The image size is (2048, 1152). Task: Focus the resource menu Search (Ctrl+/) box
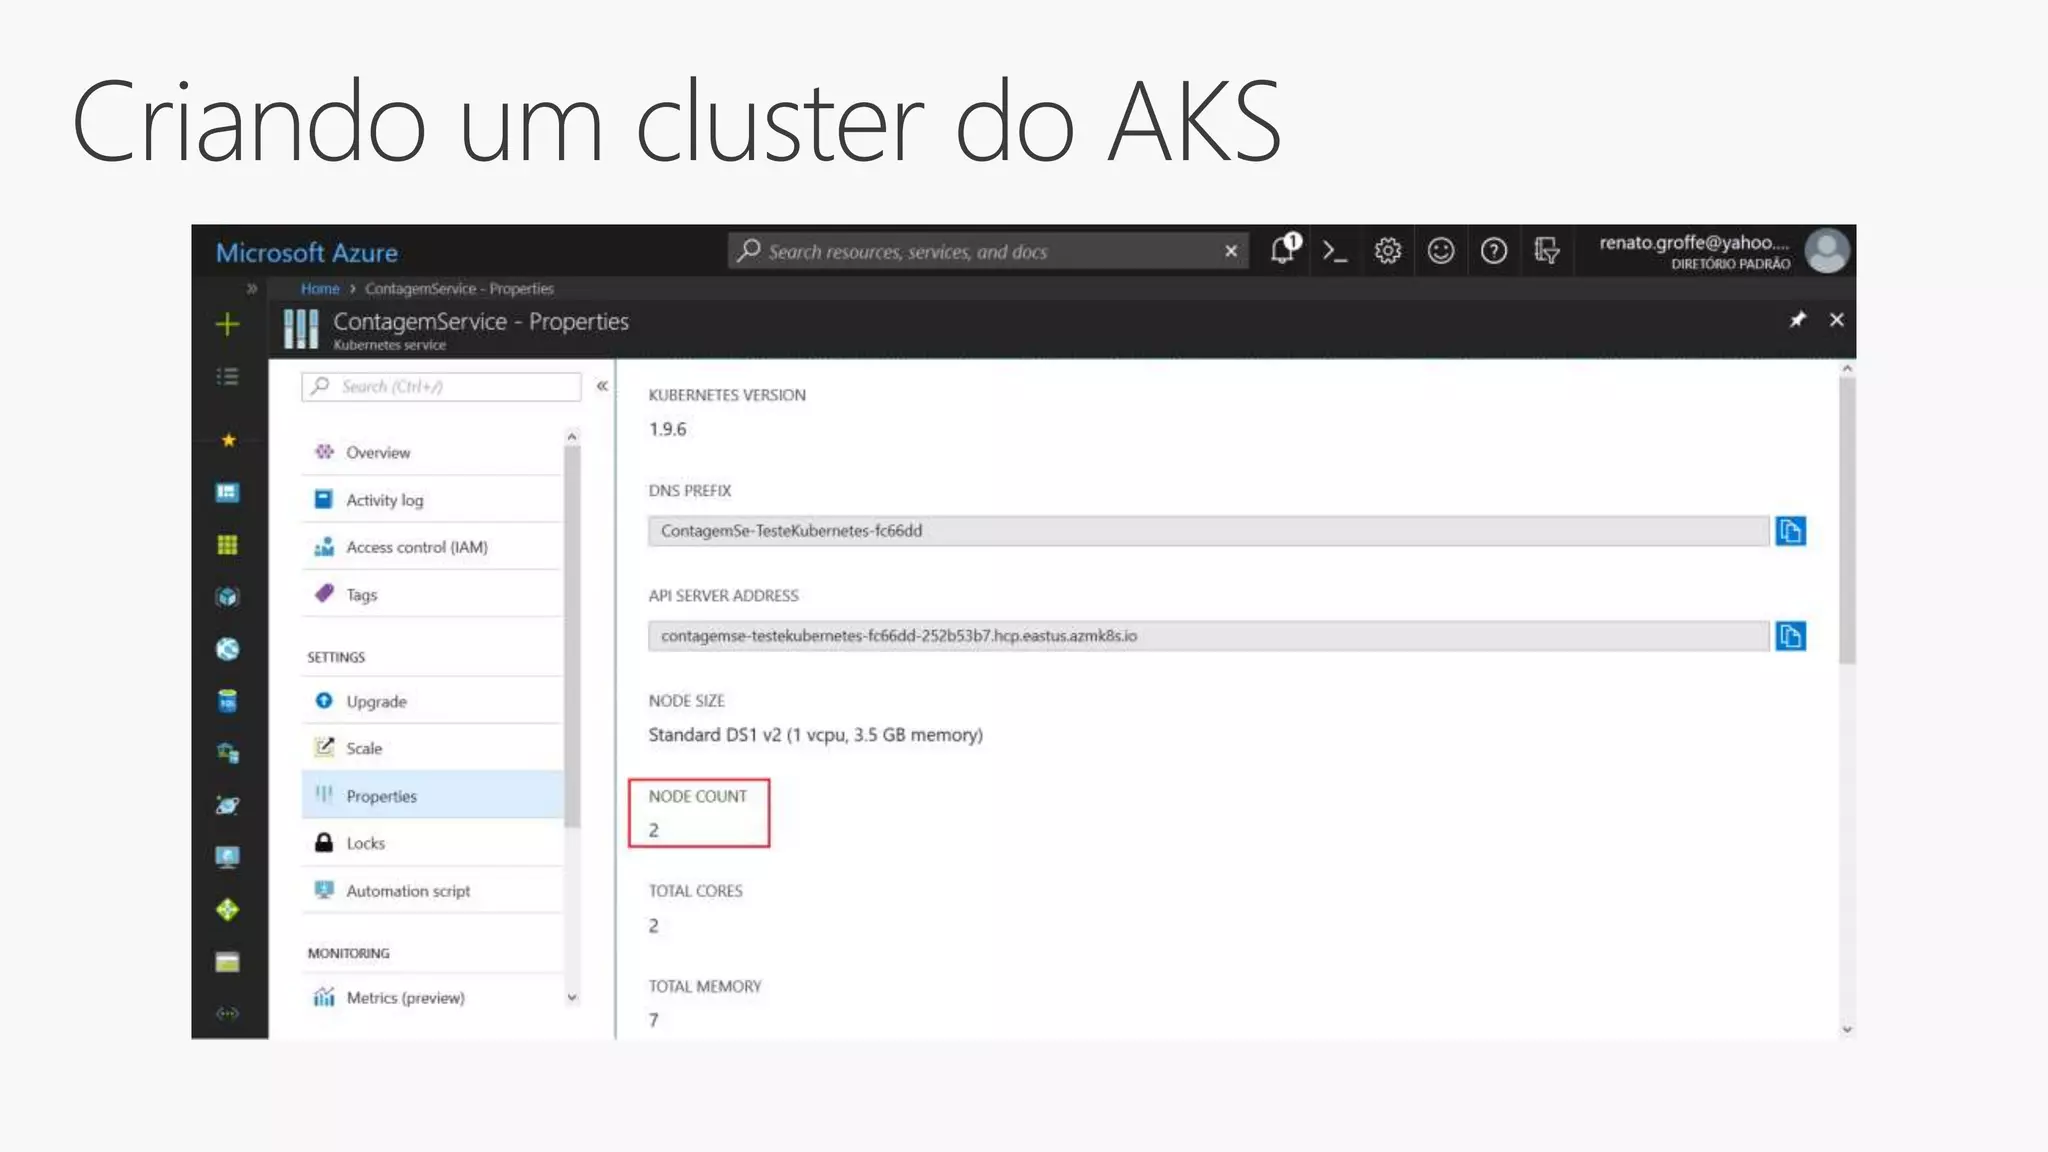441,386
